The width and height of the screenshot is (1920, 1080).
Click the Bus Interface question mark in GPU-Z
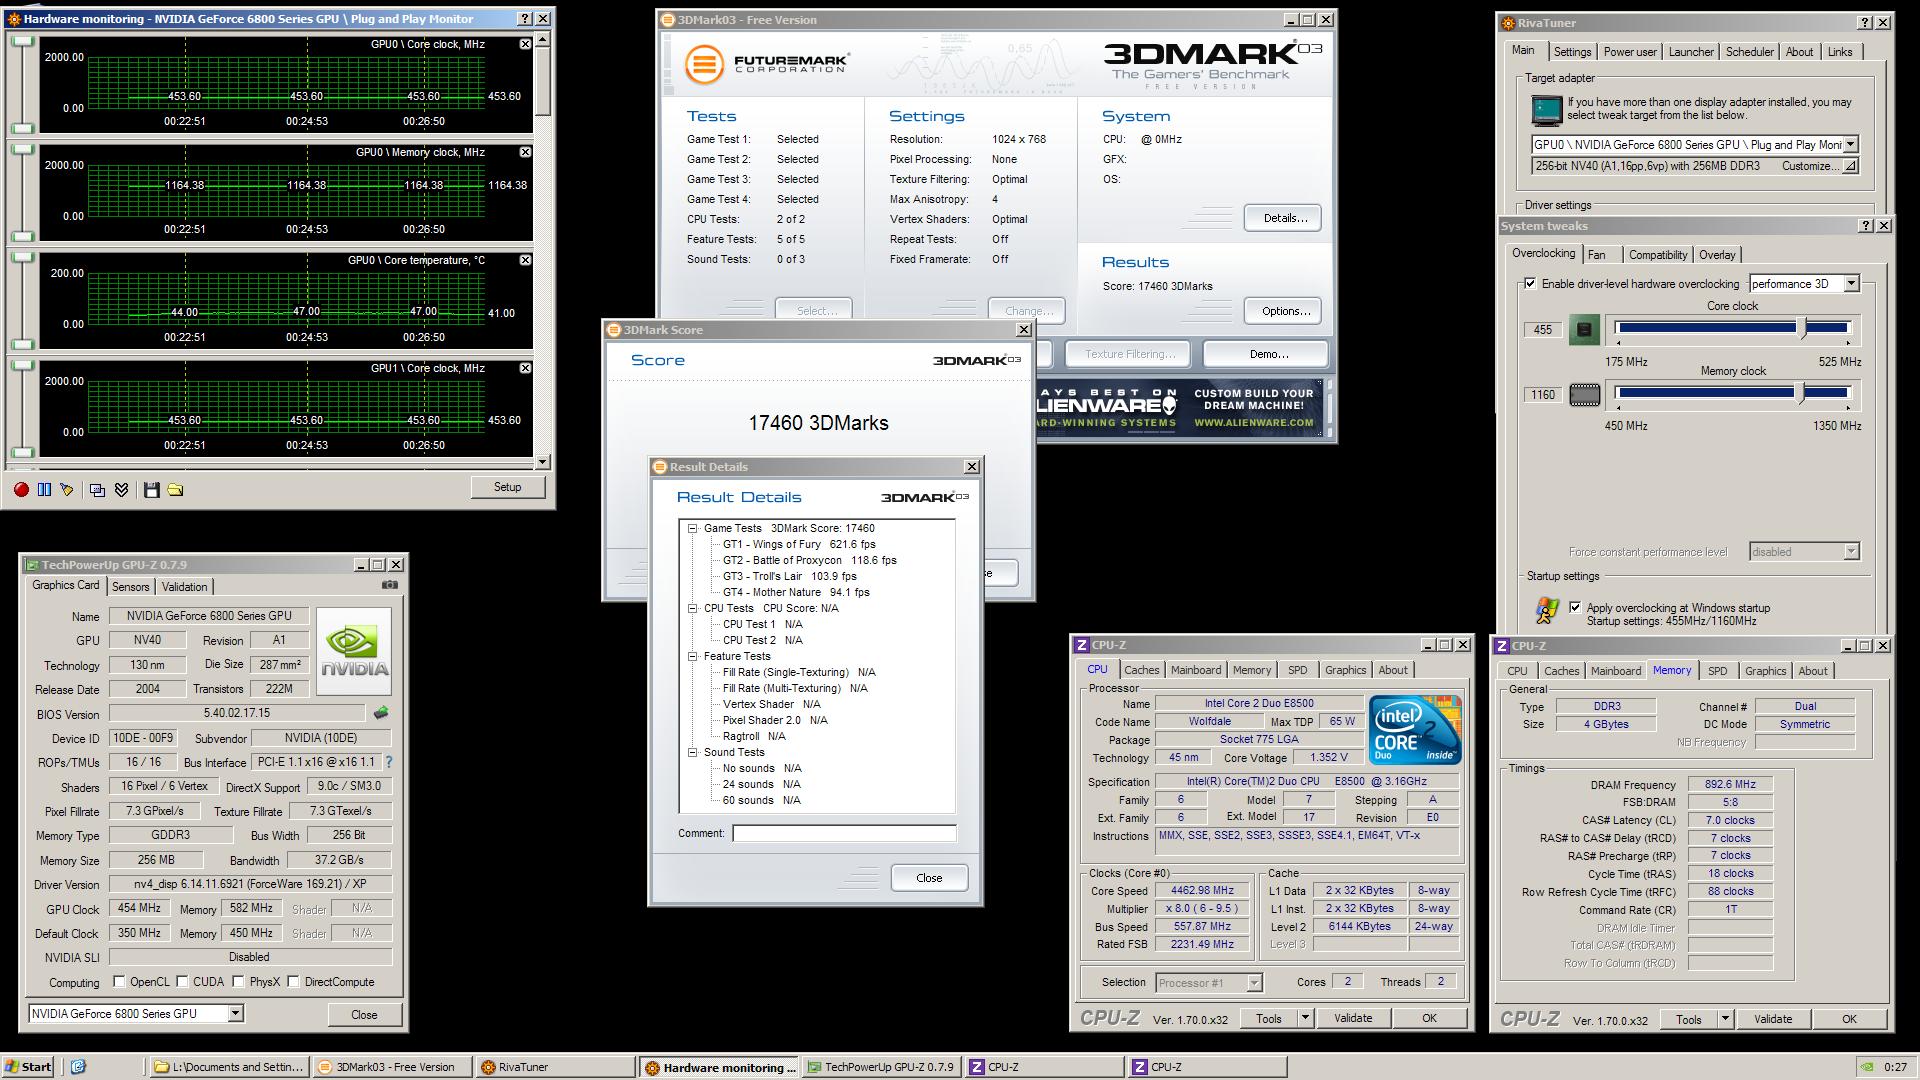[389, 762]
